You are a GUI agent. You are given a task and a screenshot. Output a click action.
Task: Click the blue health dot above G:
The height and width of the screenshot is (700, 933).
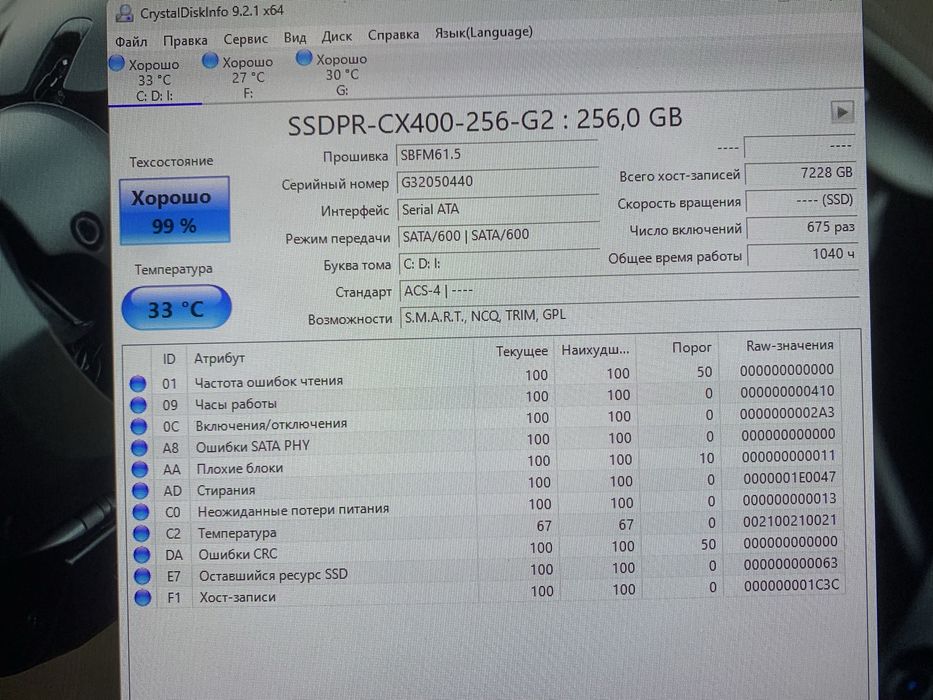pos(304,58)
